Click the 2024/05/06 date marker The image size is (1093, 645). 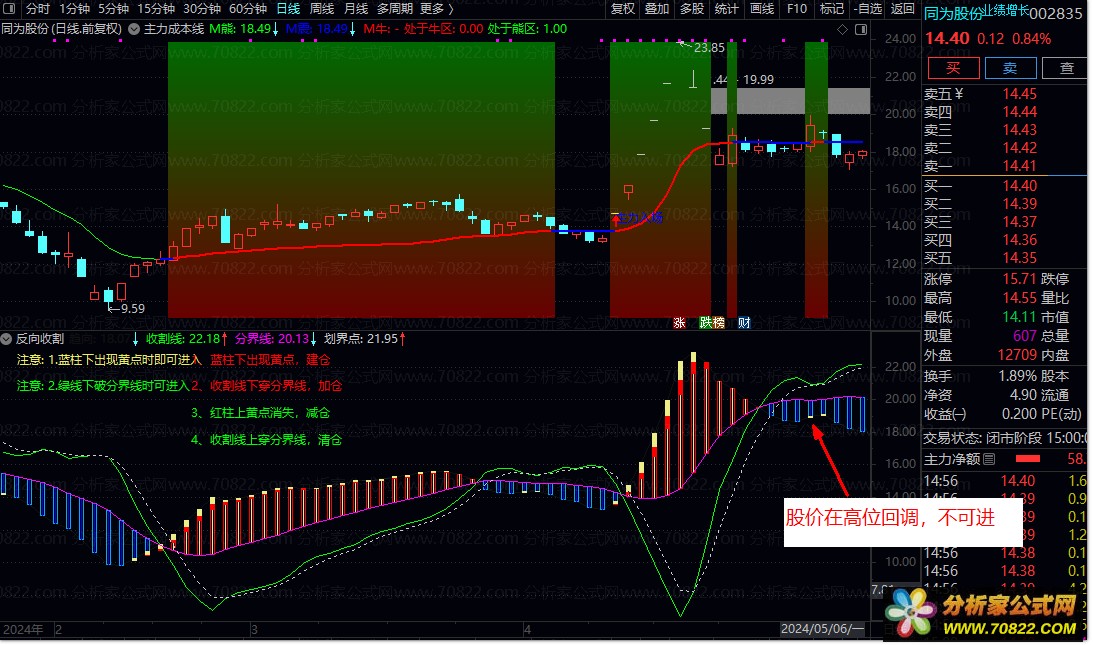coord(822,629)
